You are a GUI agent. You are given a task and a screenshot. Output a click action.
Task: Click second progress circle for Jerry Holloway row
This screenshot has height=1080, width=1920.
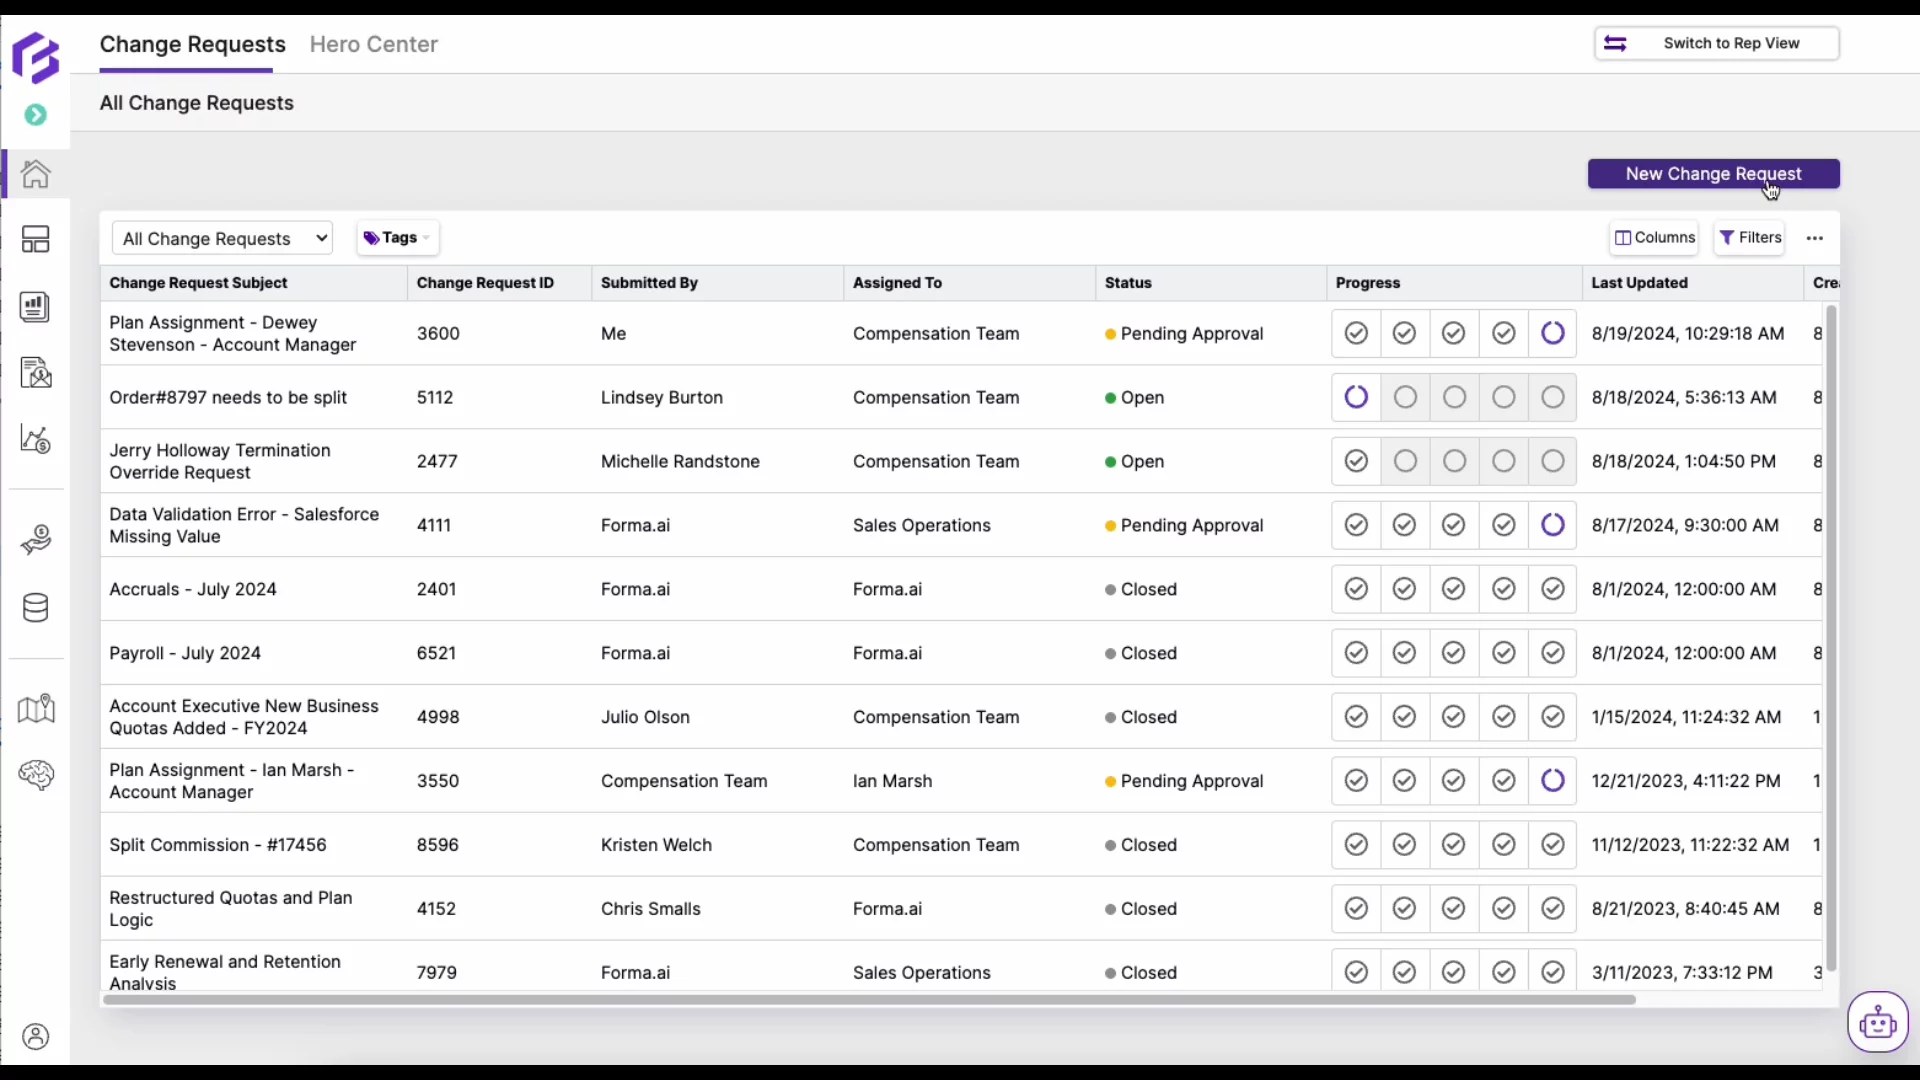tap(1405, 461)
